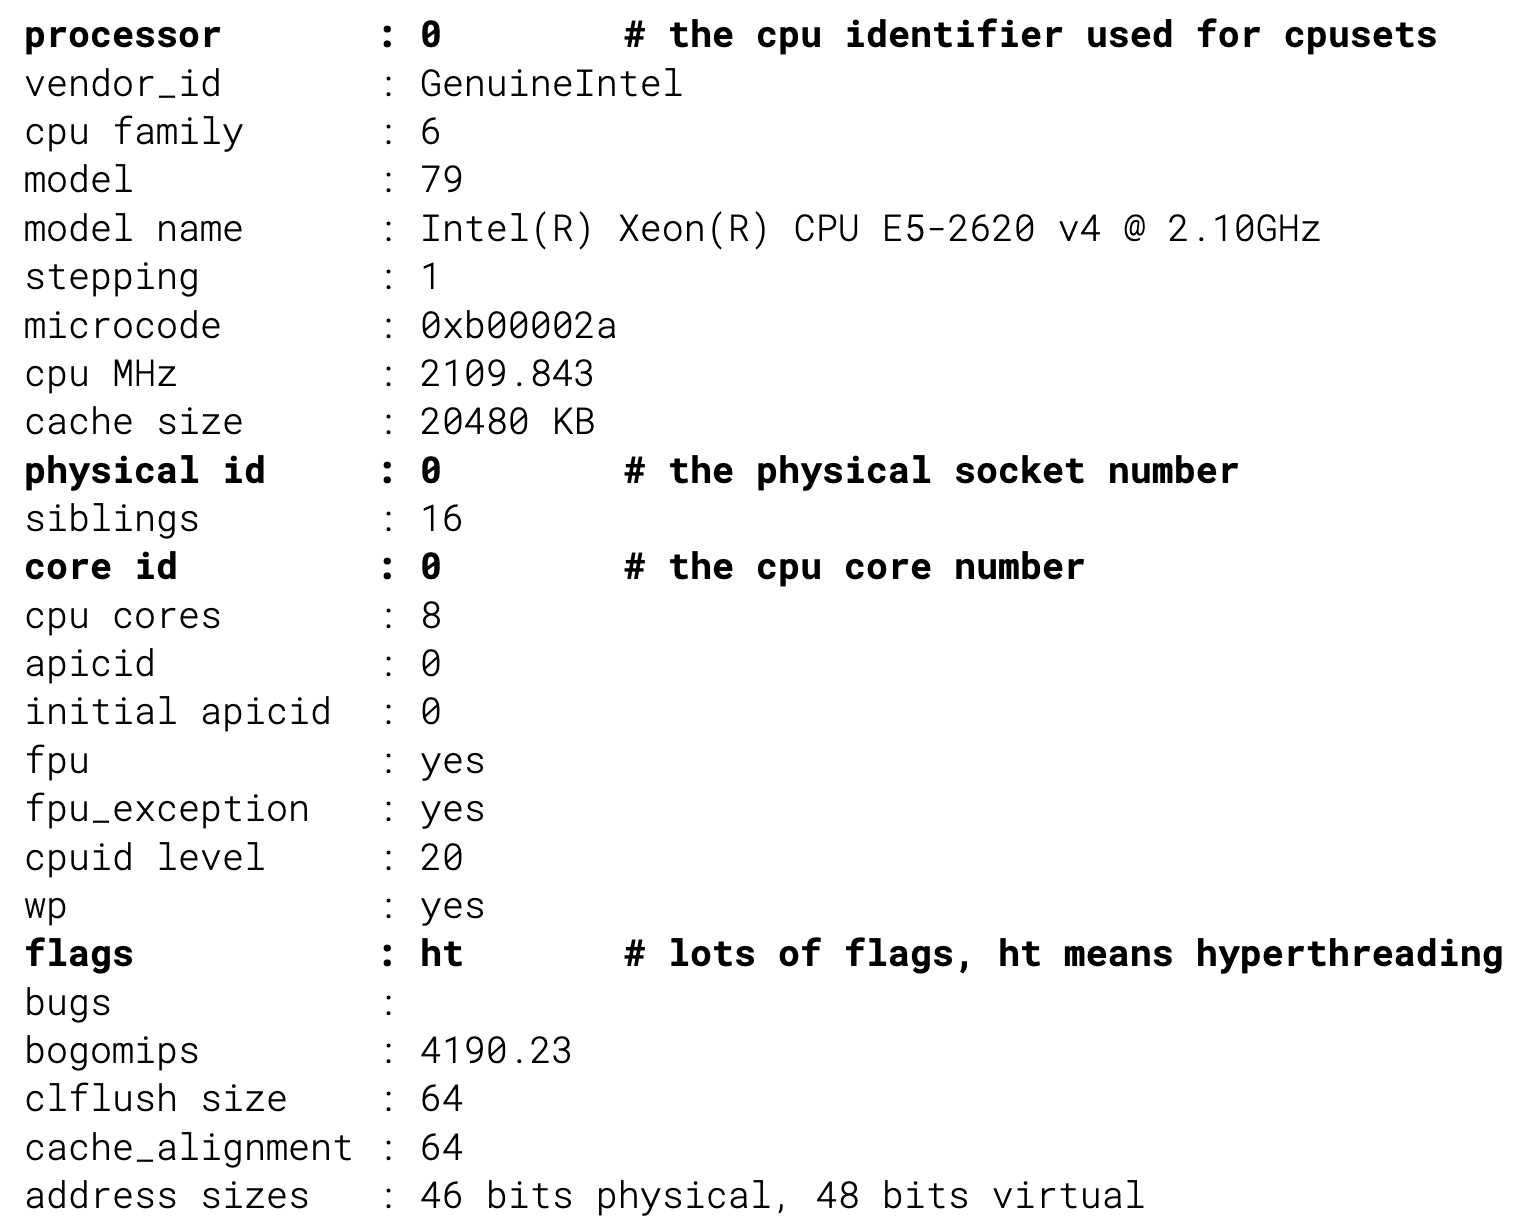Click the 'cpu cores' value 8
The height and width of the screenshot is (1228, 1520).
[431, 616]
